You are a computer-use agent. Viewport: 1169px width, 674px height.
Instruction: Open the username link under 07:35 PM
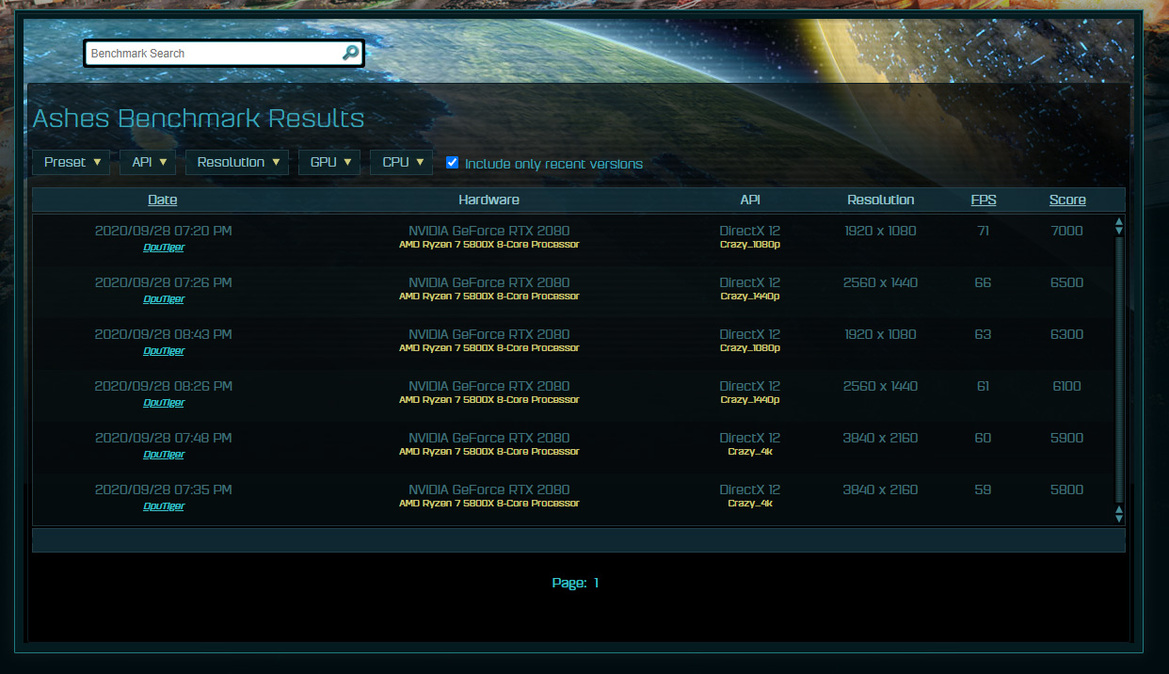164,506
